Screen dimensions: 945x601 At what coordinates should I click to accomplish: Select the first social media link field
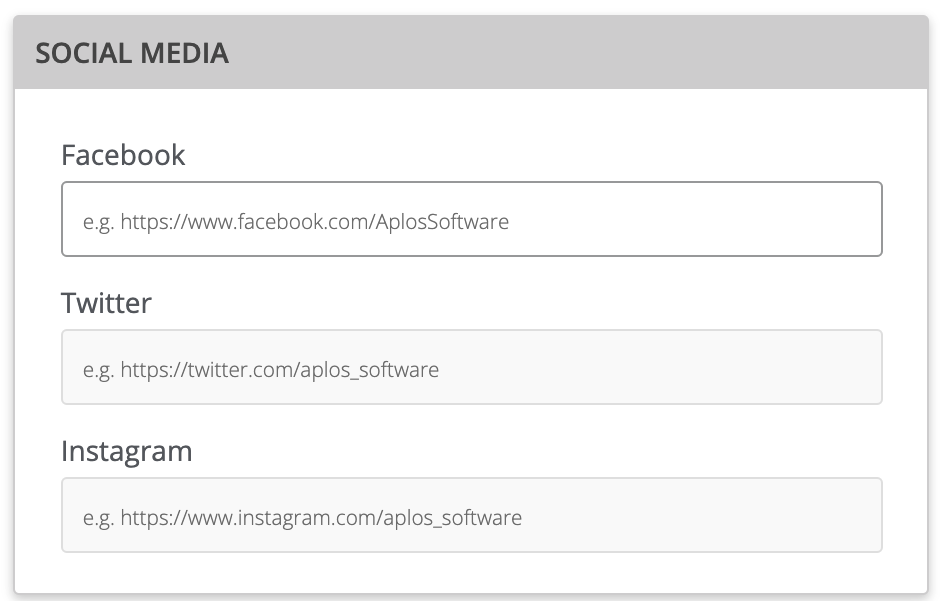(471, 219)
